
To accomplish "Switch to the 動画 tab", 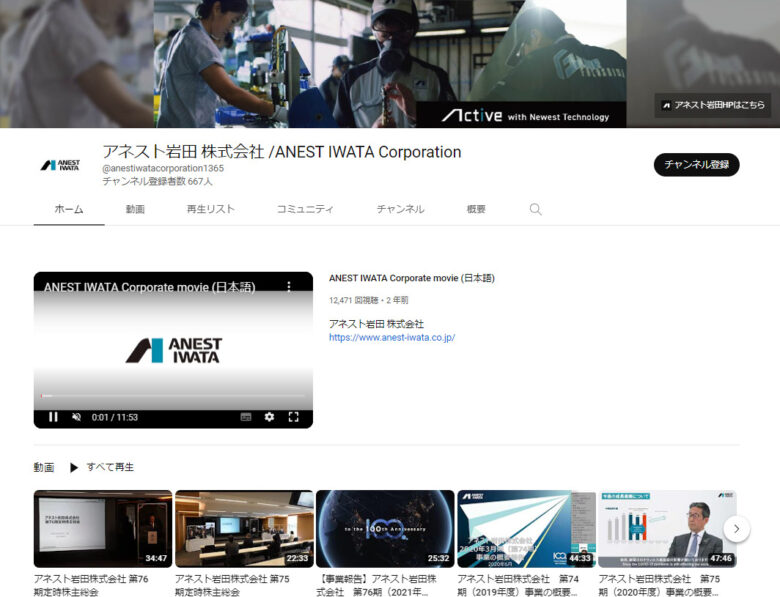I will pyautogui.click(x=135, y=209).
